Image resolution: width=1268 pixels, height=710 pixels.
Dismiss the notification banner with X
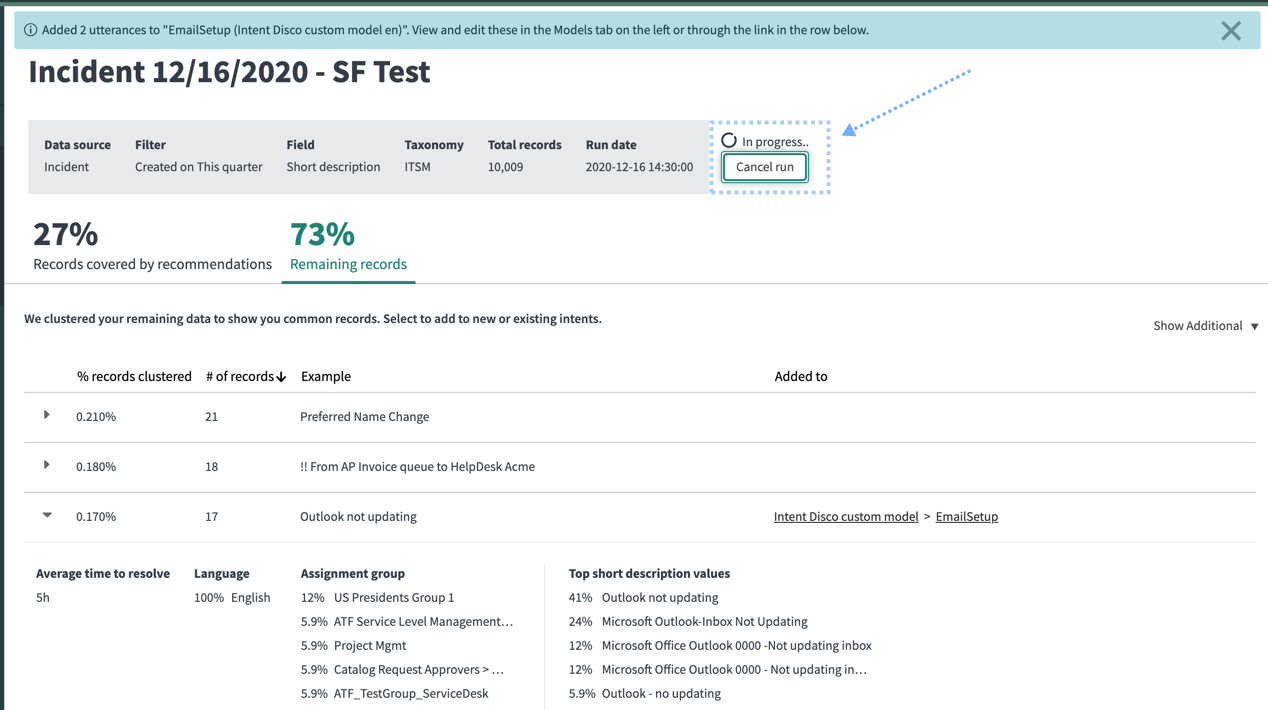click(1231, 31)
